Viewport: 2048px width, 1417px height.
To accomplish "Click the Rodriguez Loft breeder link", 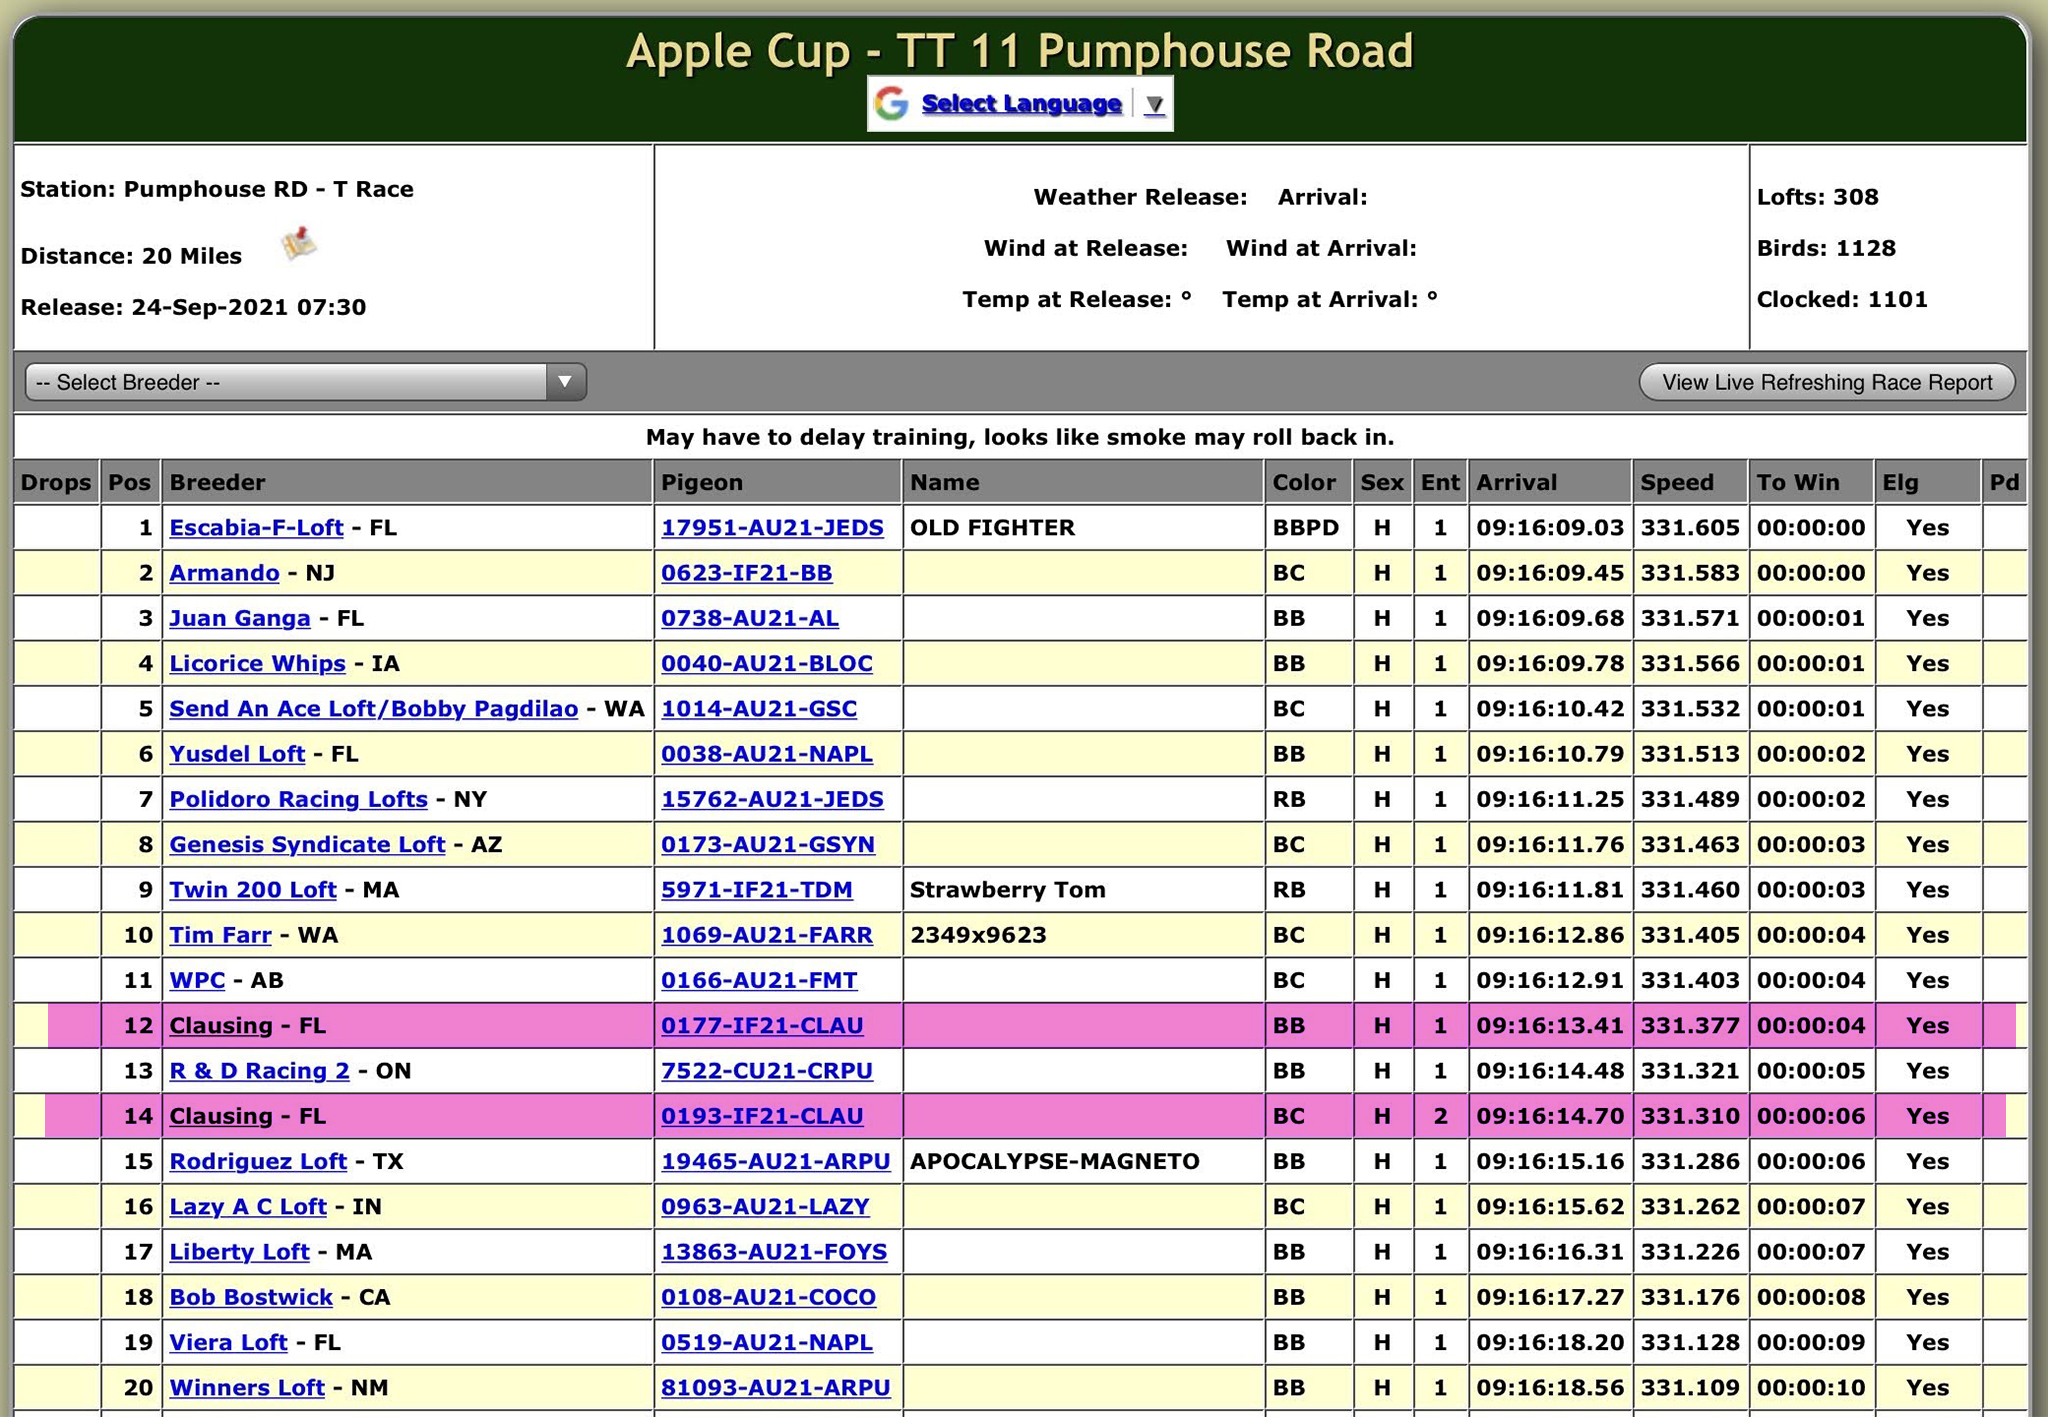I will [x=258, y=1162].
